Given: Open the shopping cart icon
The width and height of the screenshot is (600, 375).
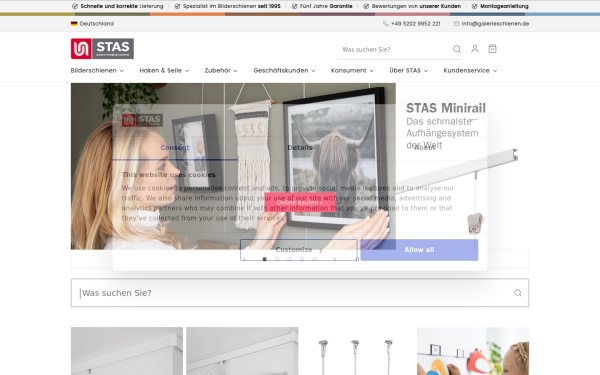Looking at the screenshot, I should pyautogui.click(x=492, y=49).
